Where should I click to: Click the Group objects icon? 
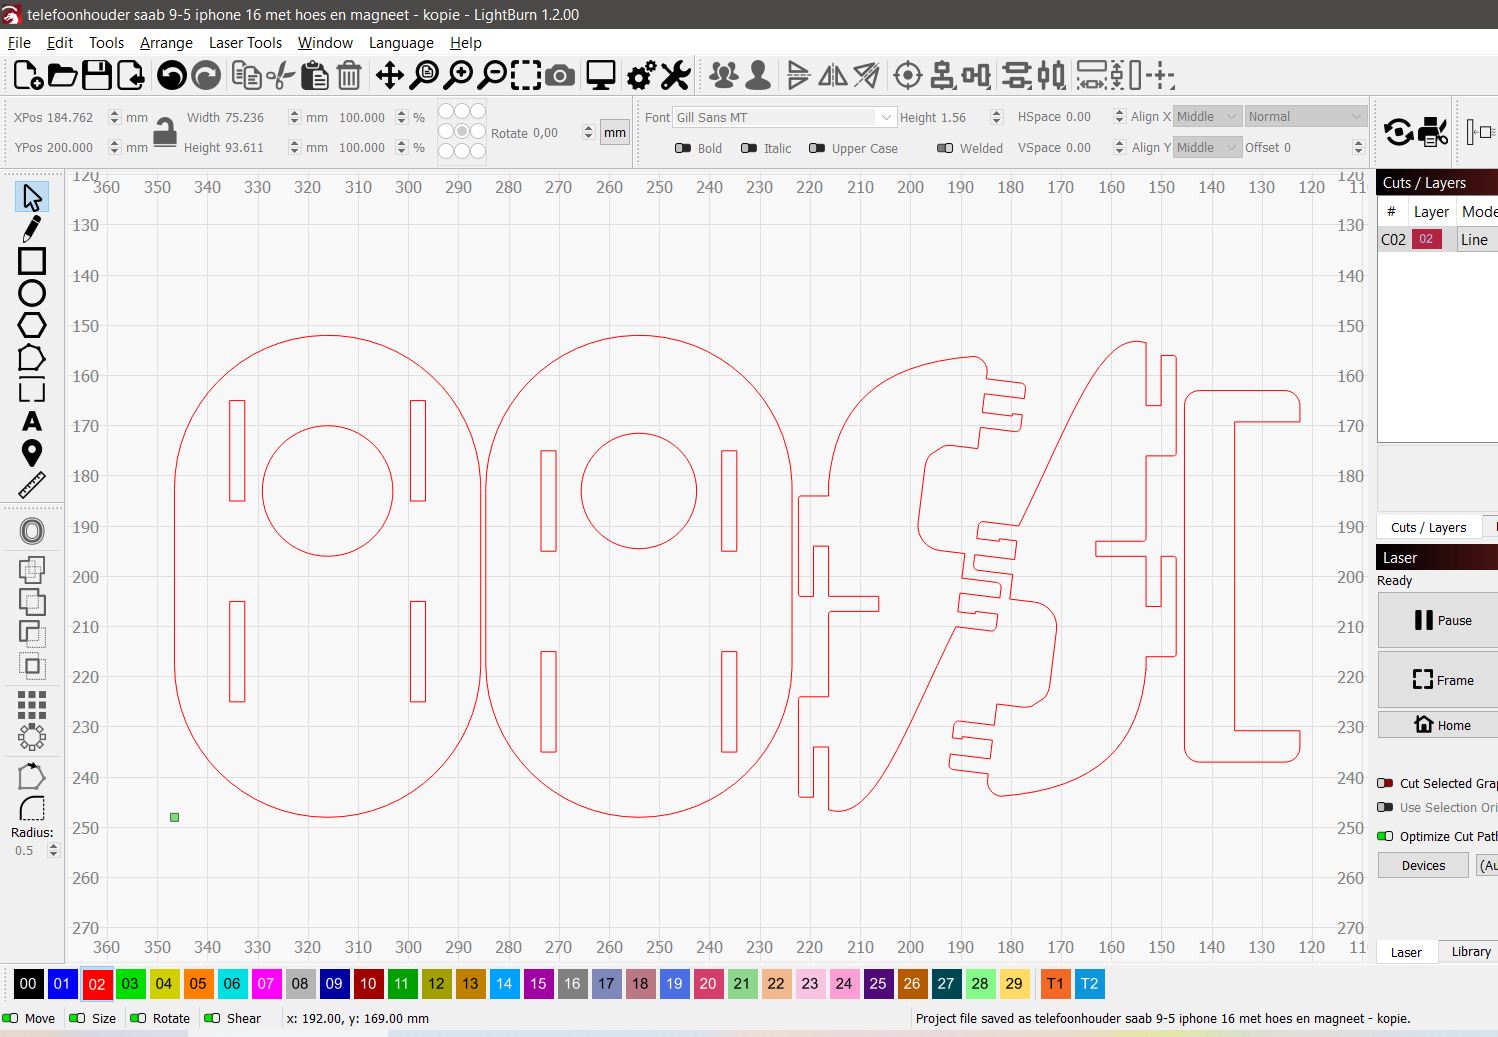pos(724,75)
